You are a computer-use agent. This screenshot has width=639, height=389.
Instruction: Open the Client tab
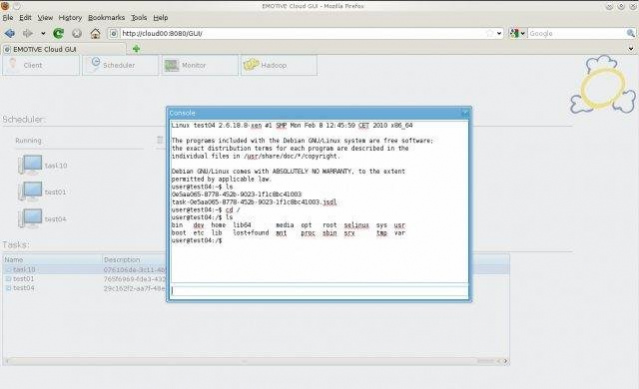click(x=41, y=65)
